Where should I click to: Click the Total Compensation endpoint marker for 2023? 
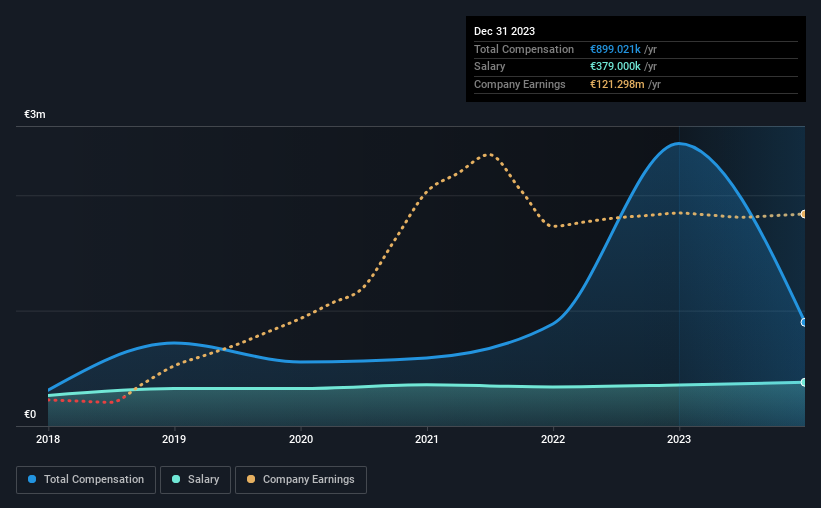(x=804, y=323)
